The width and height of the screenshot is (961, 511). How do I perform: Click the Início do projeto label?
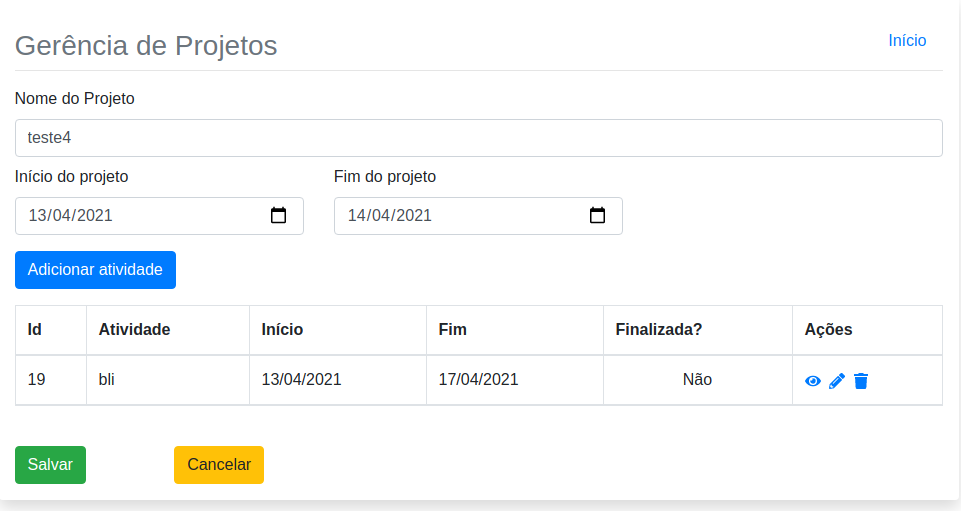tap(72, 176)
